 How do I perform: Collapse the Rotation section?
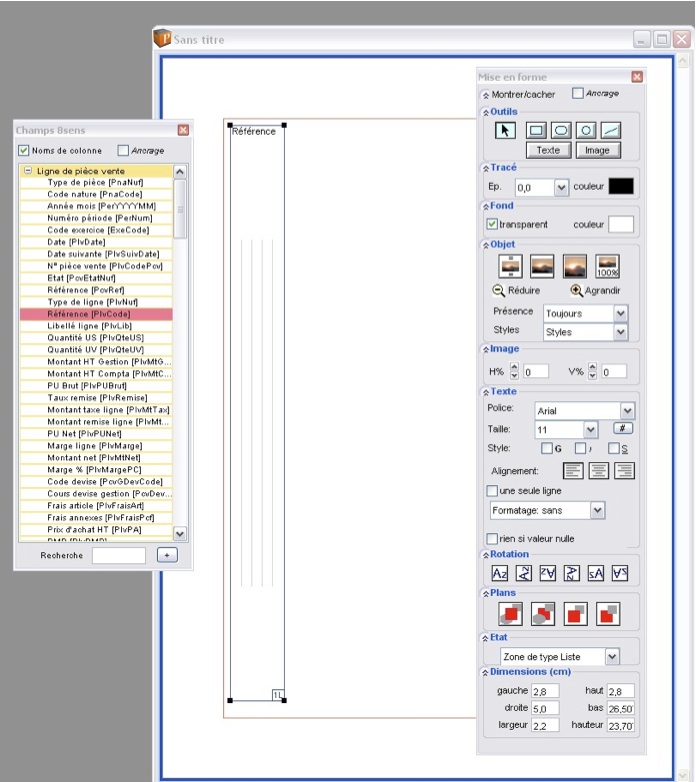[x=486, y=555]
